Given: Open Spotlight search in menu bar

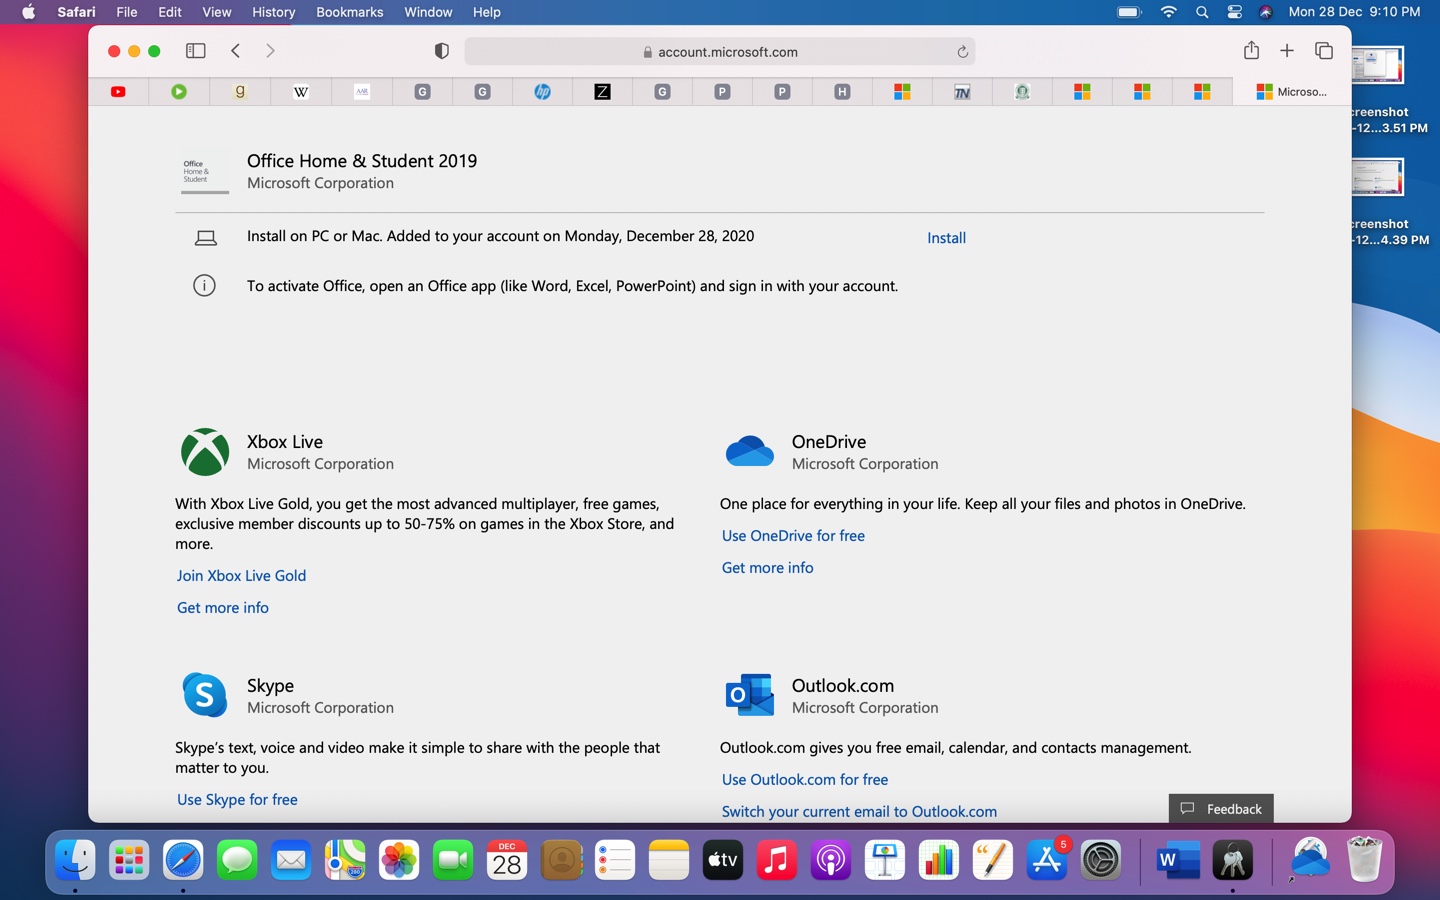Looking at the screenshot, I should click(1202, 12).
